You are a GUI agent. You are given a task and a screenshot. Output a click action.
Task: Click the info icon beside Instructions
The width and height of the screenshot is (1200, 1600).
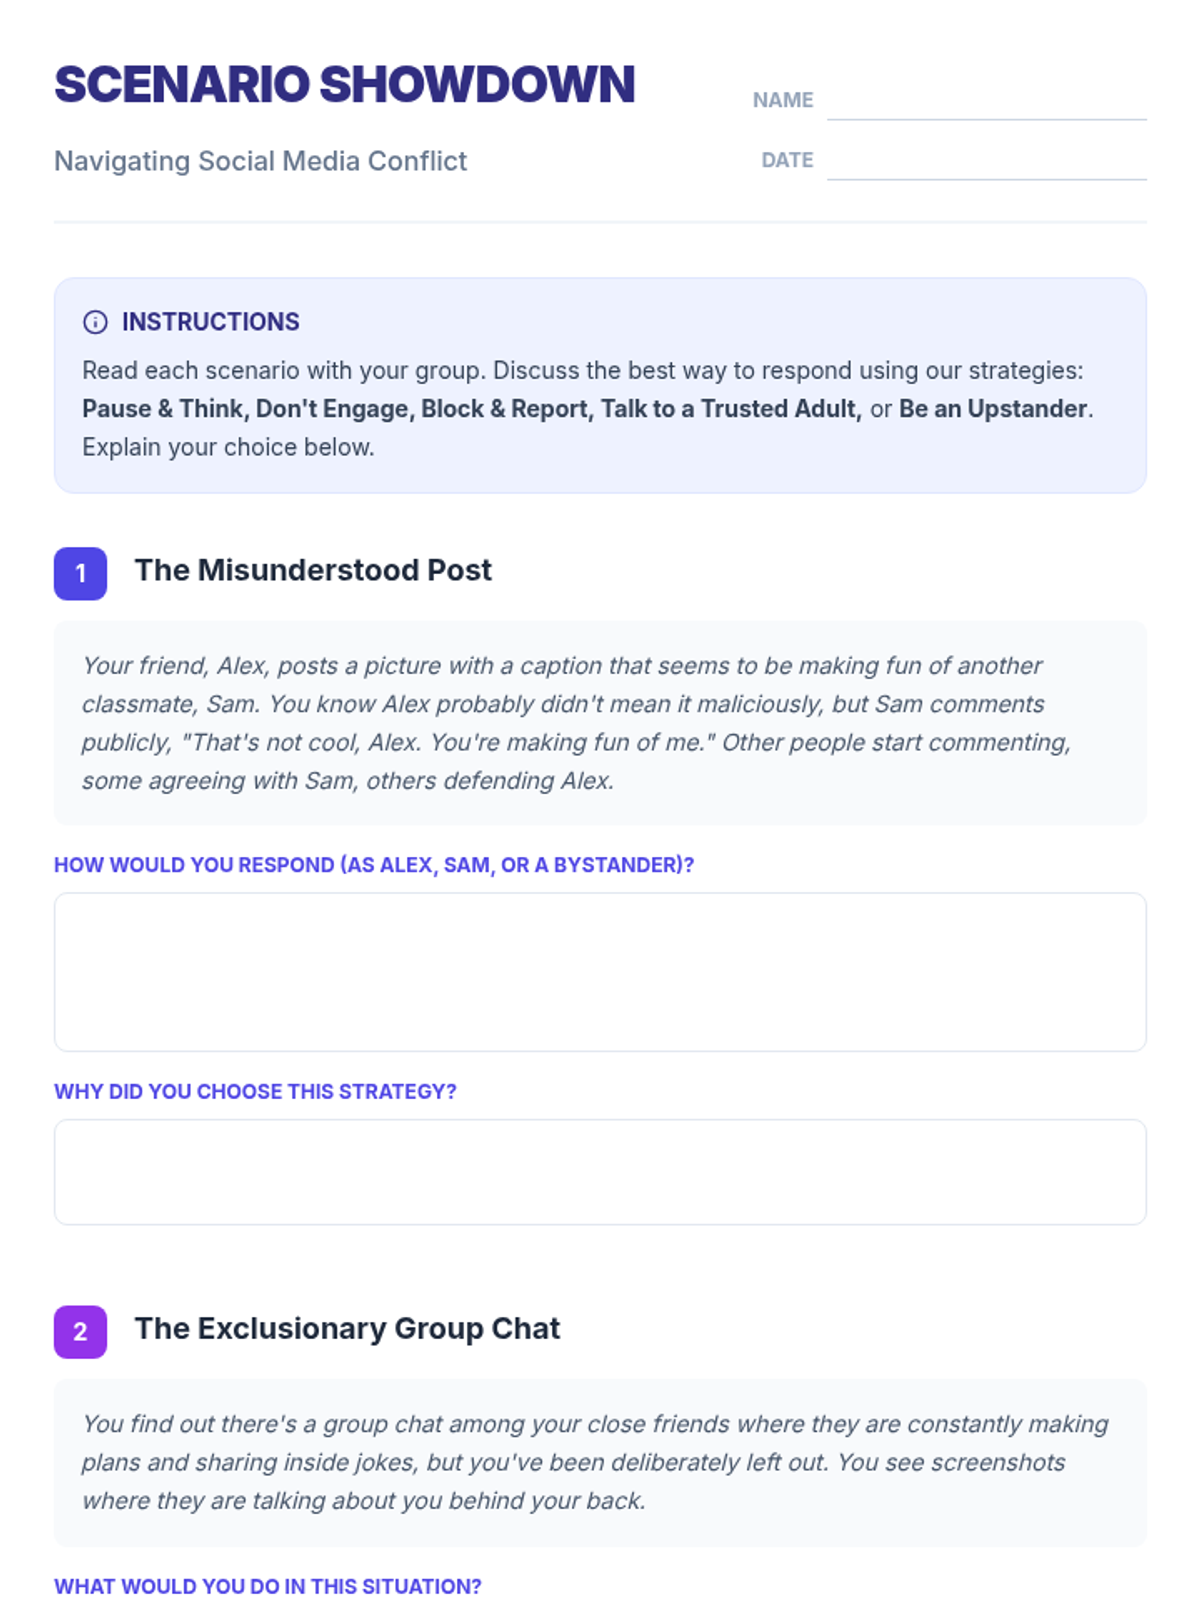point(95,322)
